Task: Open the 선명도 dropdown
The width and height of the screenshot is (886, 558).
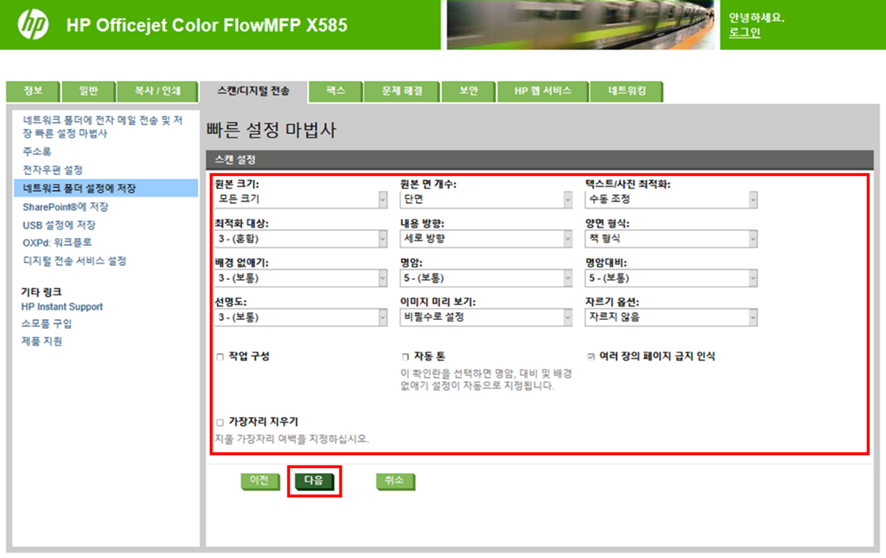Action: pyautogui.click(x=301, y=317)
